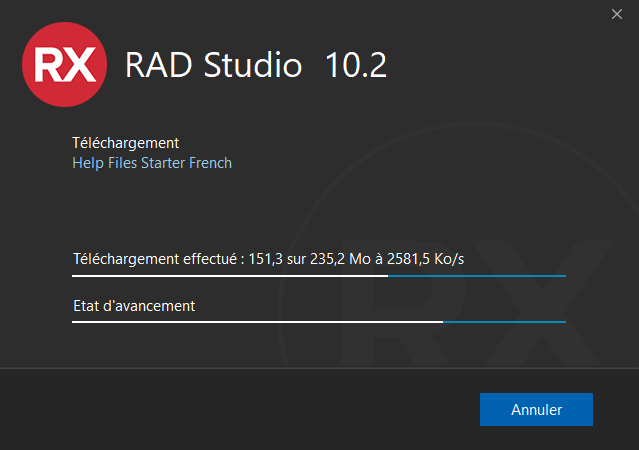Click the white filled part of the Etat d'avancement bar
This screenshot has width=639, height=450.
[x=257, y=322]
